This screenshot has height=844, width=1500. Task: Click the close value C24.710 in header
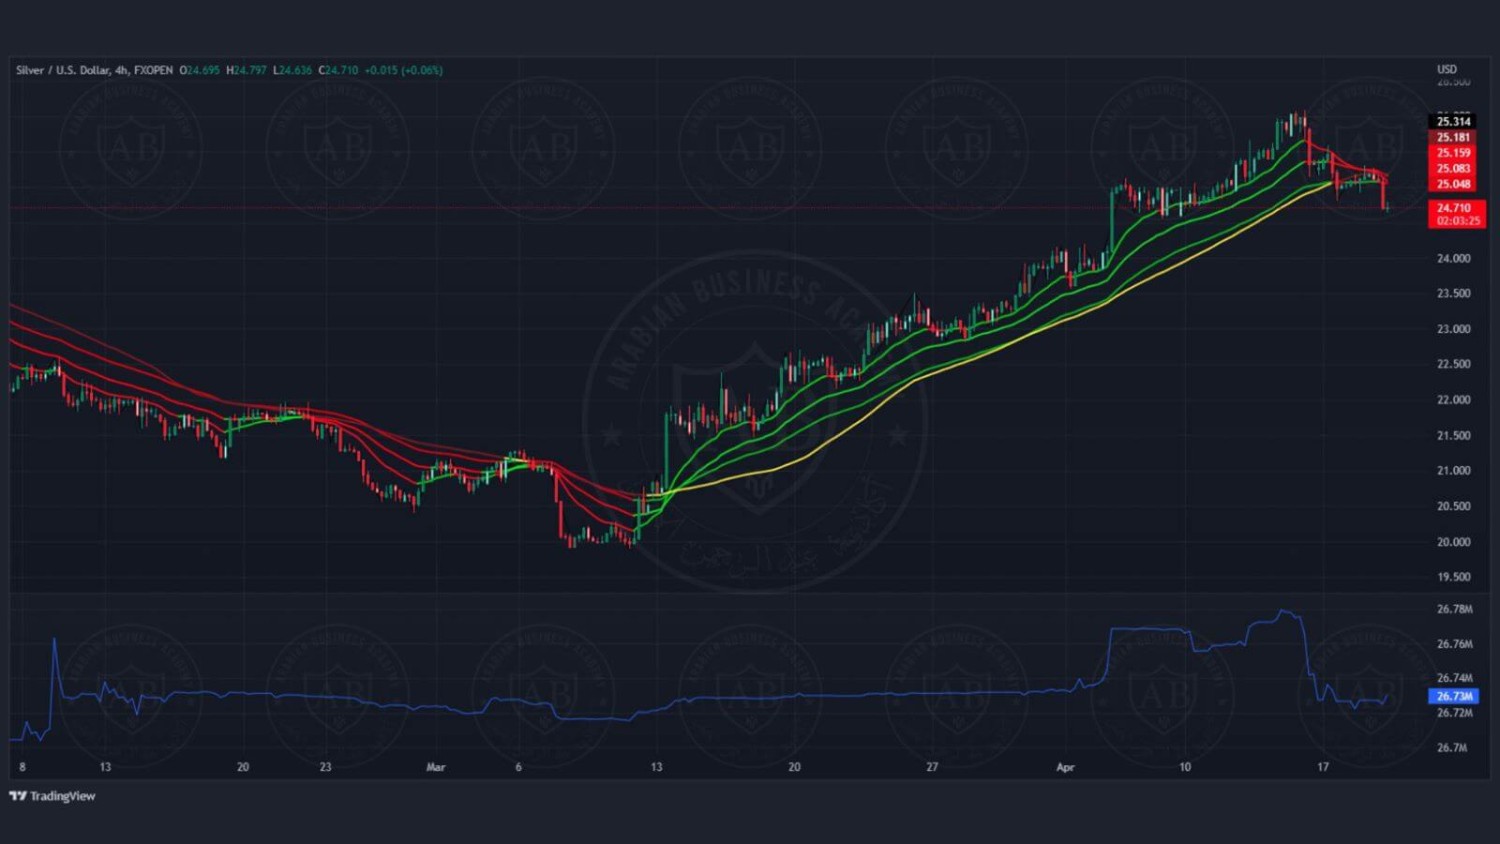[338, 70]
